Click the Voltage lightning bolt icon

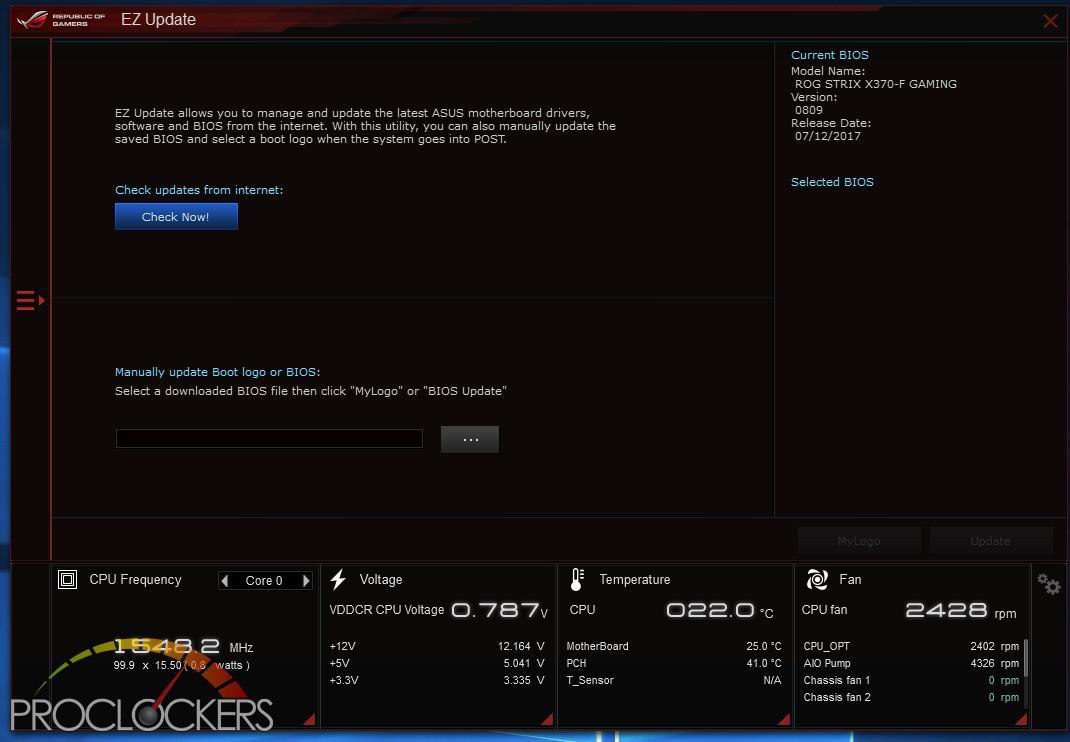click(338, 580)
